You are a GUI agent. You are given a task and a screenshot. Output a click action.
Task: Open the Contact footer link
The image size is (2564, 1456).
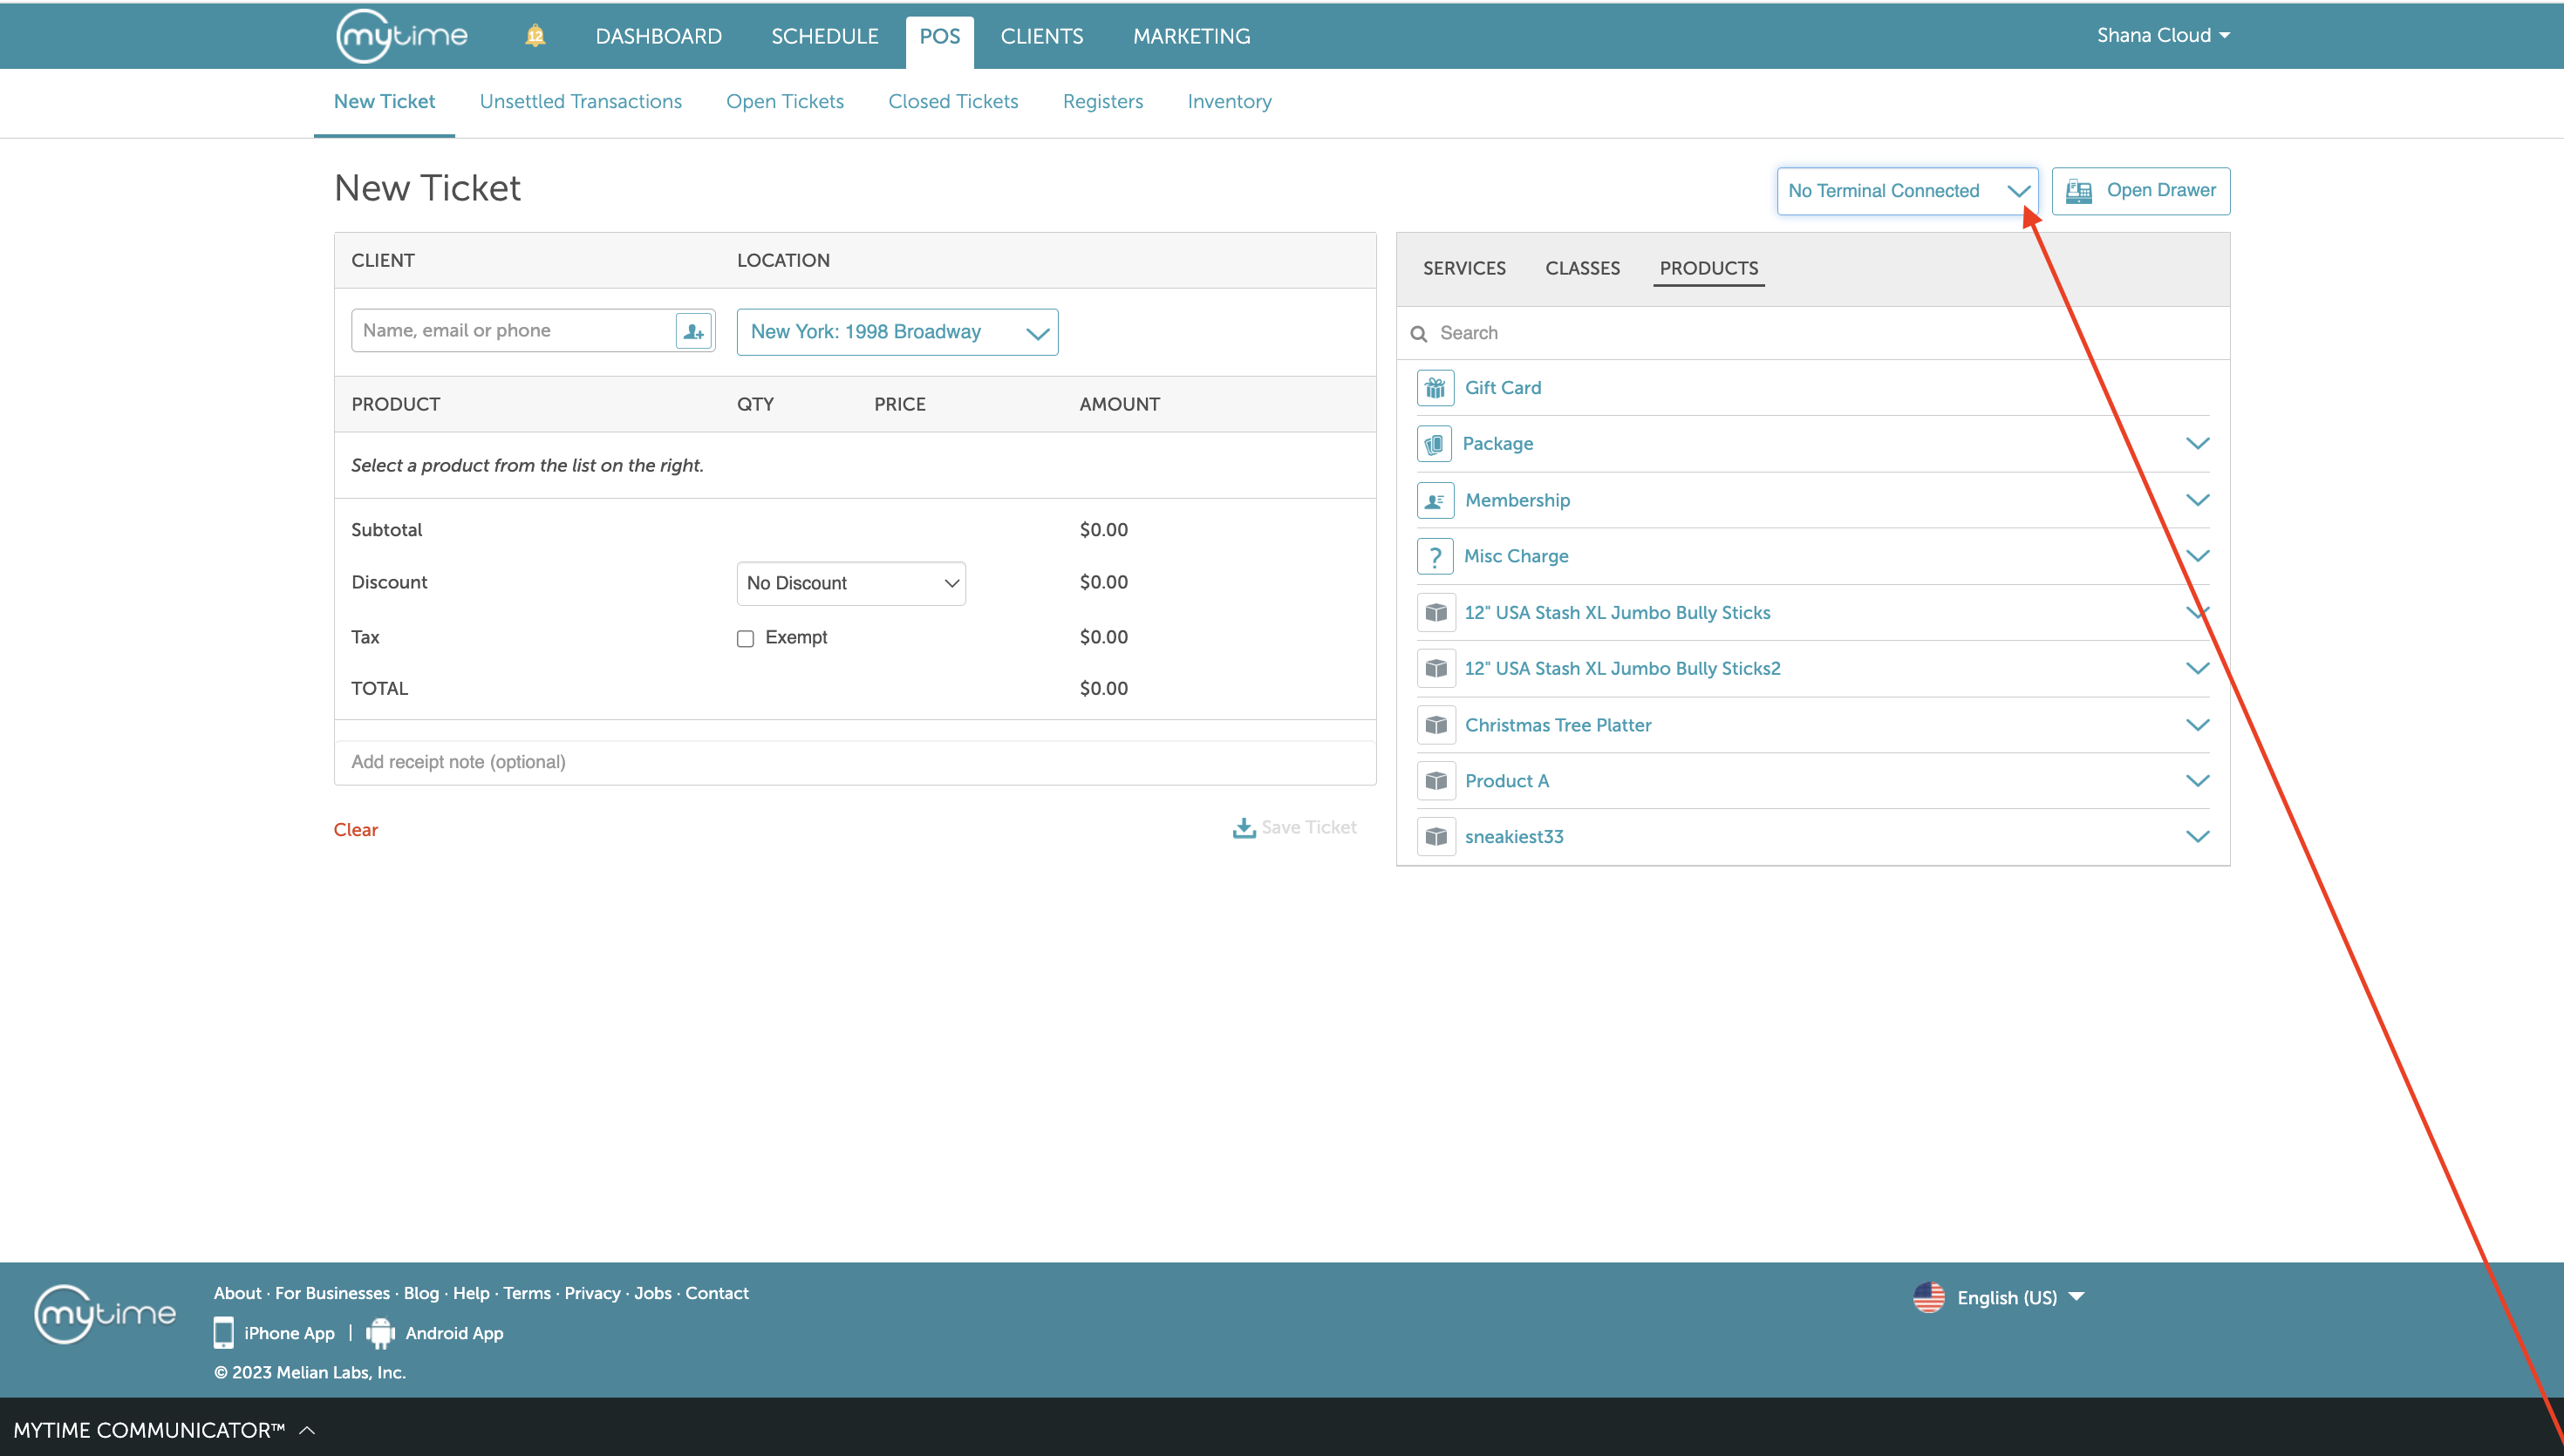716,1293
